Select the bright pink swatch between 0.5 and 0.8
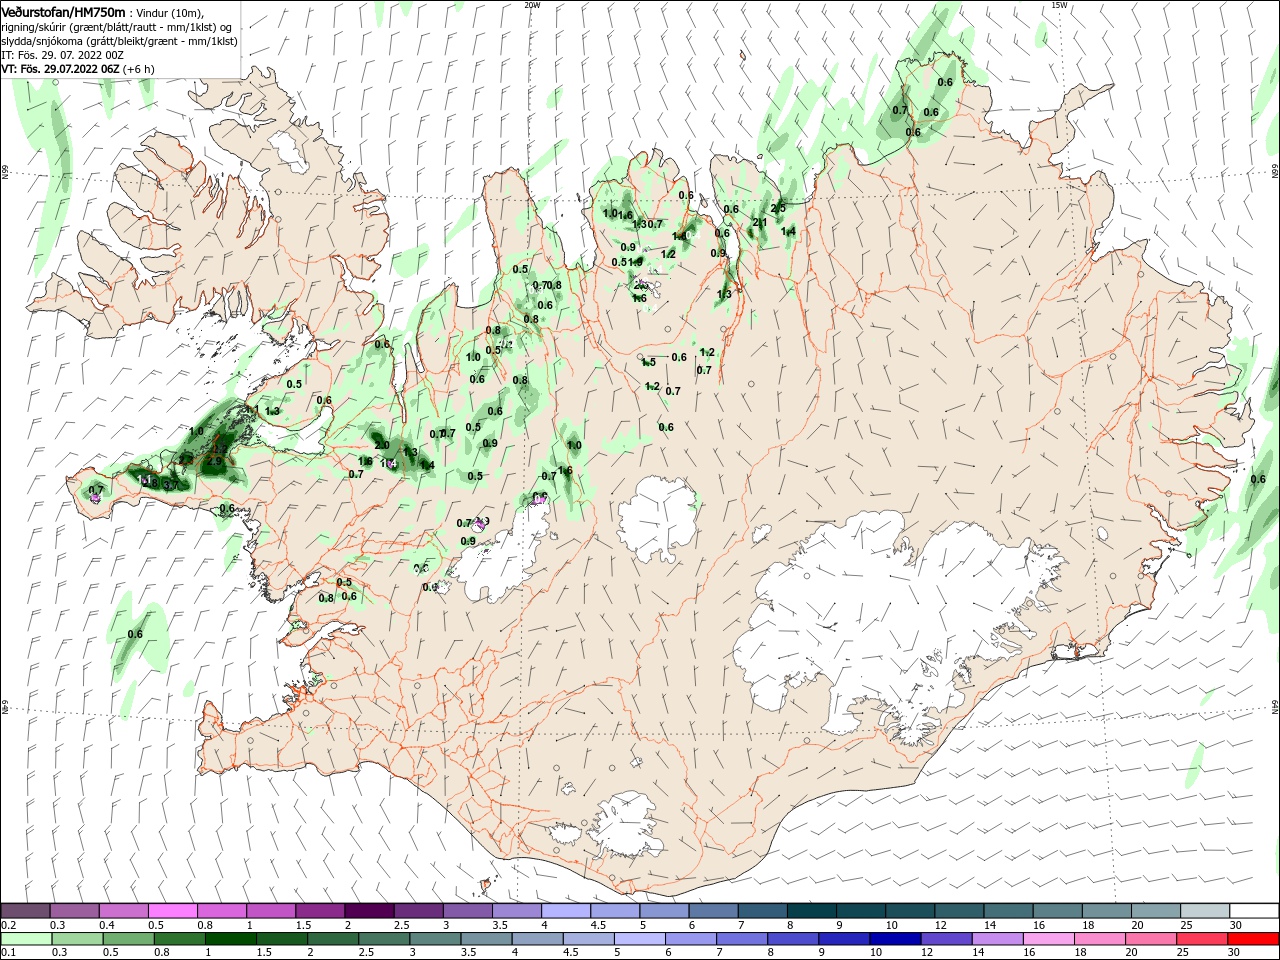 (173, 911)
